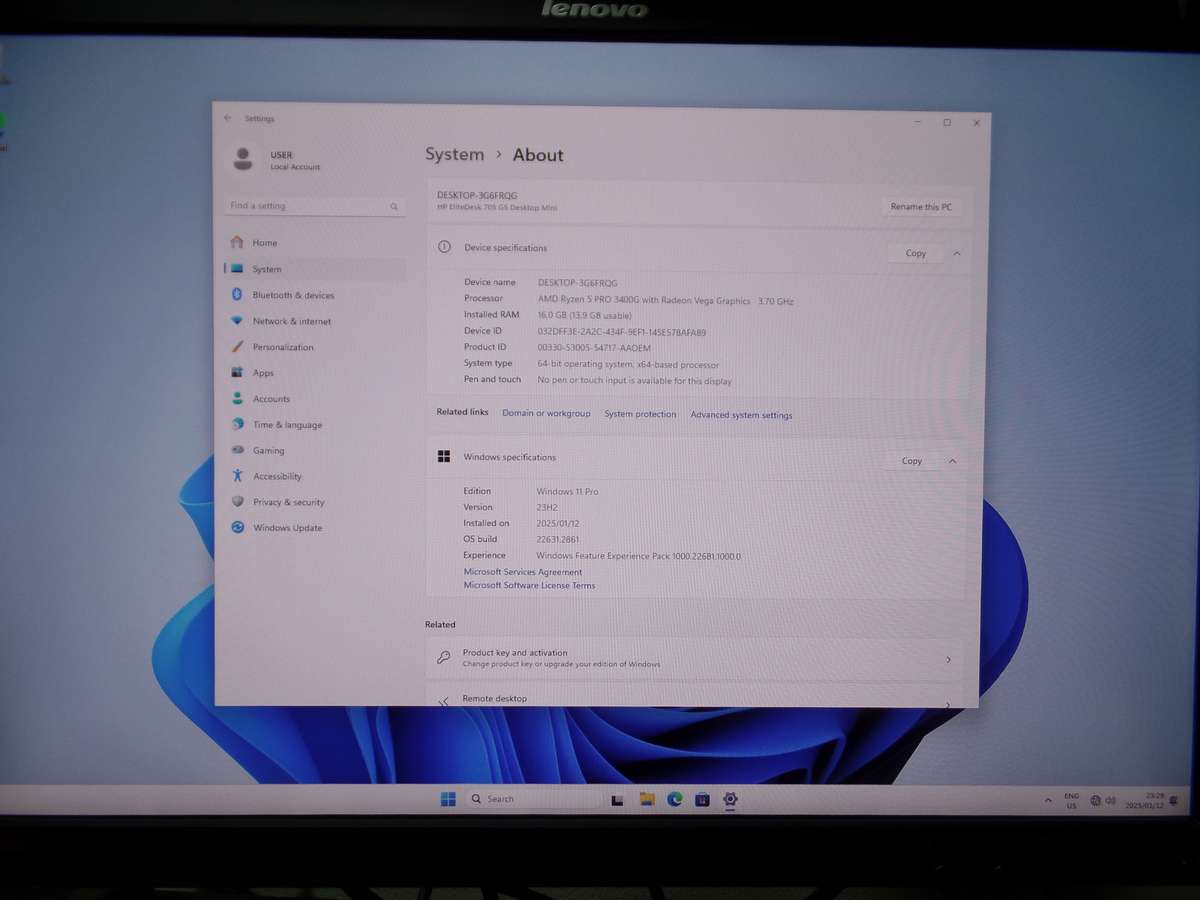Click the Find a setting search box
The height and width of the screenshot is (900, 1200).
point(312,206)
